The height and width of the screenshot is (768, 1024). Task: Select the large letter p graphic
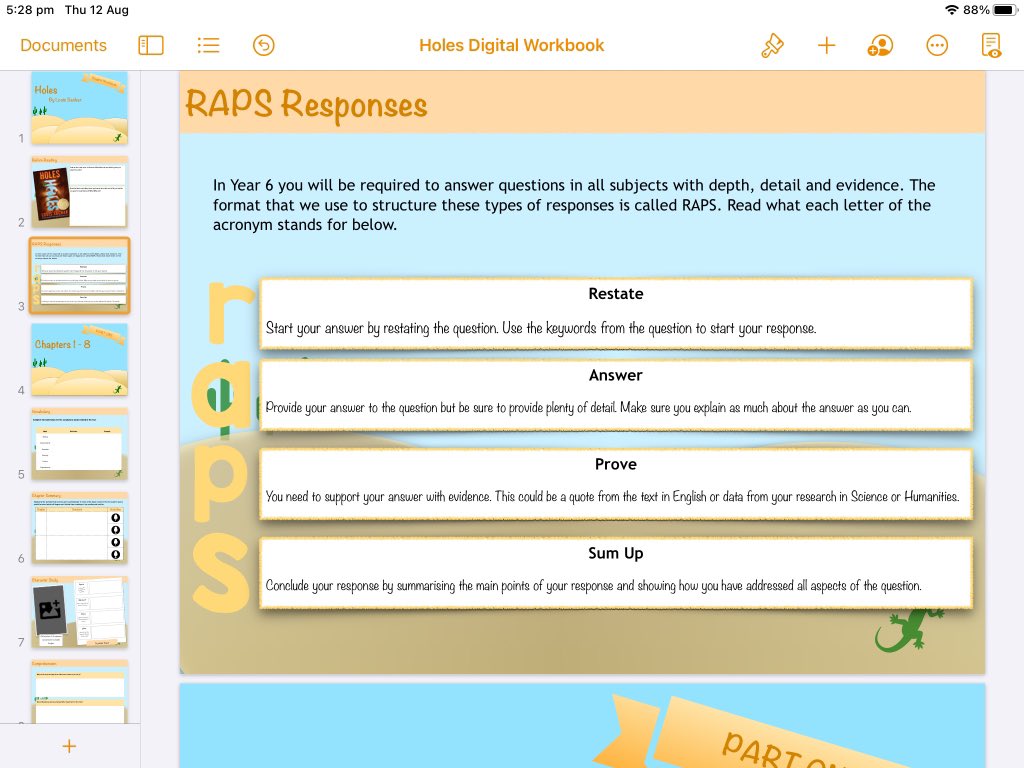tap(221, 482)
